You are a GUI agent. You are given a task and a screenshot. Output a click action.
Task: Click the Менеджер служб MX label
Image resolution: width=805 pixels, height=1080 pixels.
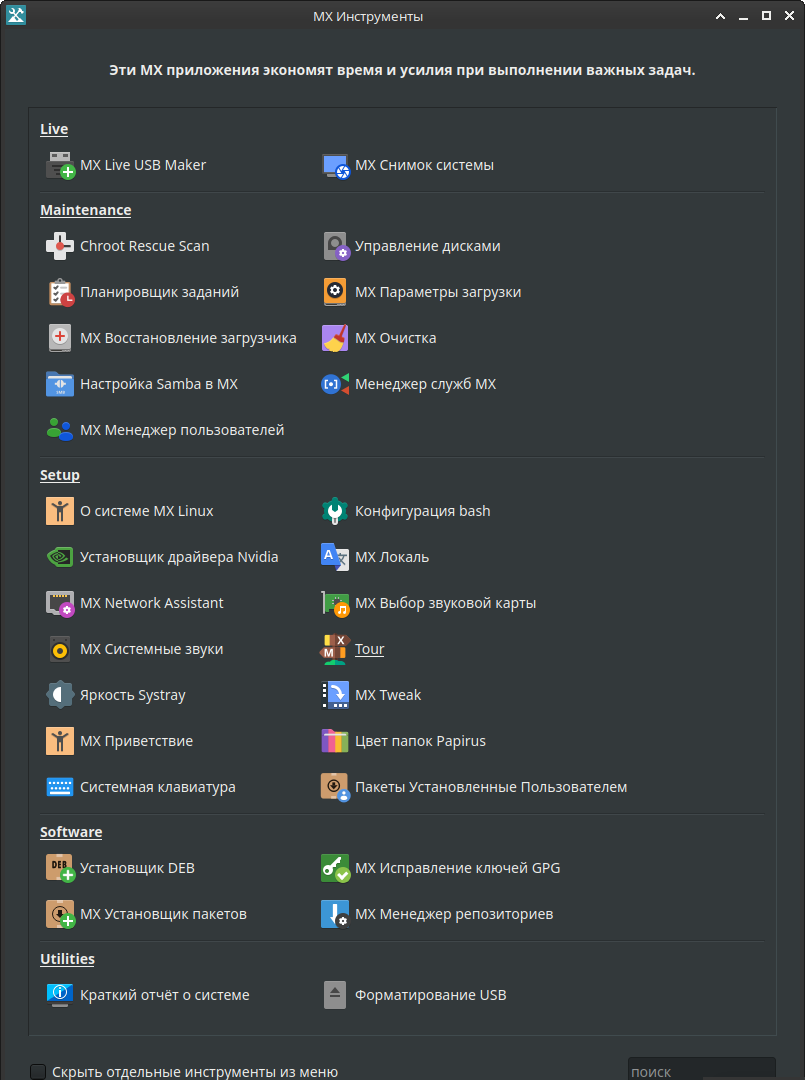click(426, 384)
